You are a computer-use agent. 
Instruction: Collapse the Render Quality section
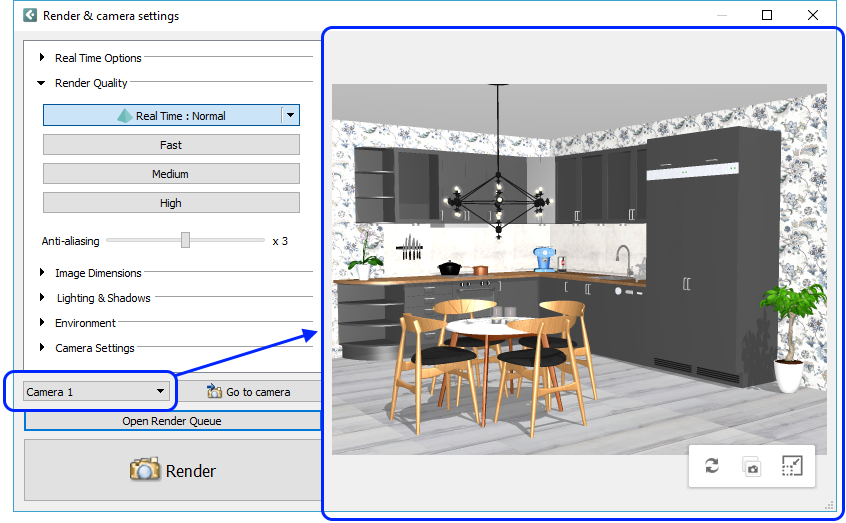pos(41,83)
